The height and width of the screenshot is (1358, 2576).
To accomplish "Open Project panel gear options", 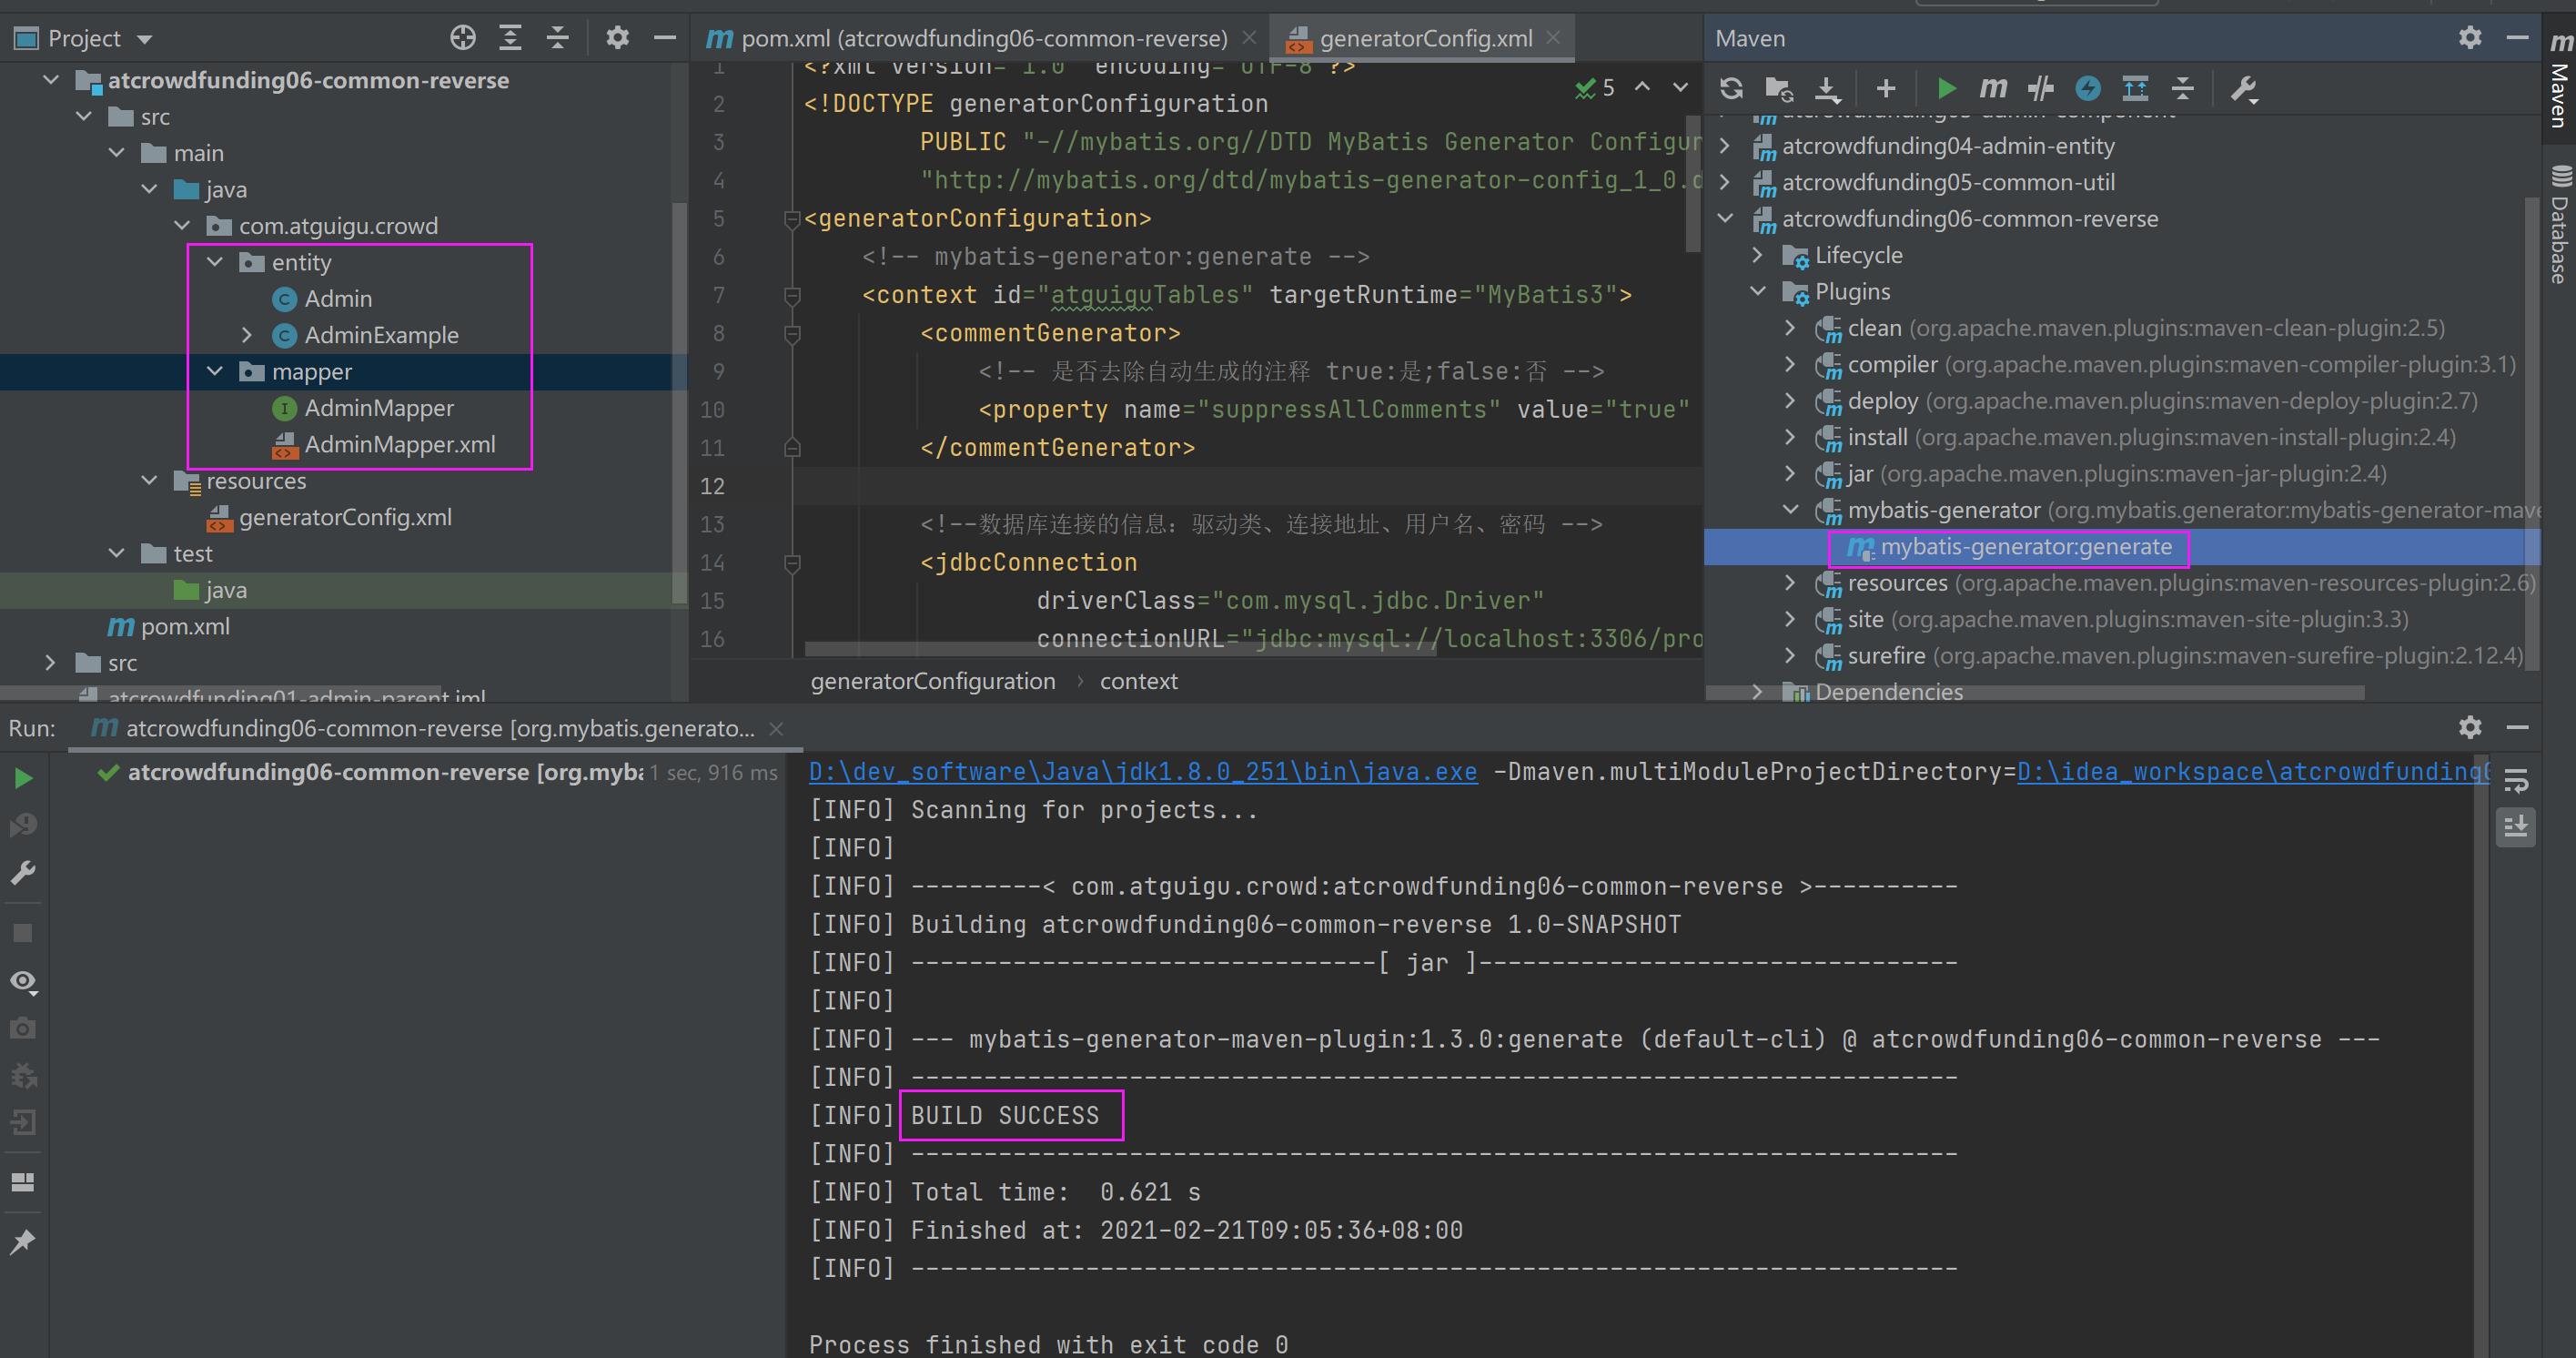I will click(618, 38).
